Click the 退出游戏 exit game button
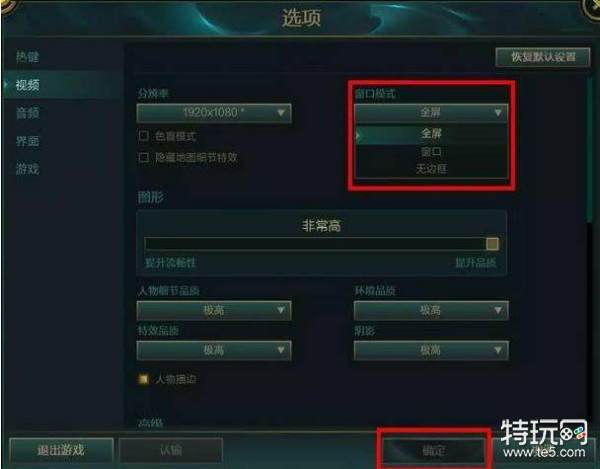600x469 pixels. coord(61,450)
